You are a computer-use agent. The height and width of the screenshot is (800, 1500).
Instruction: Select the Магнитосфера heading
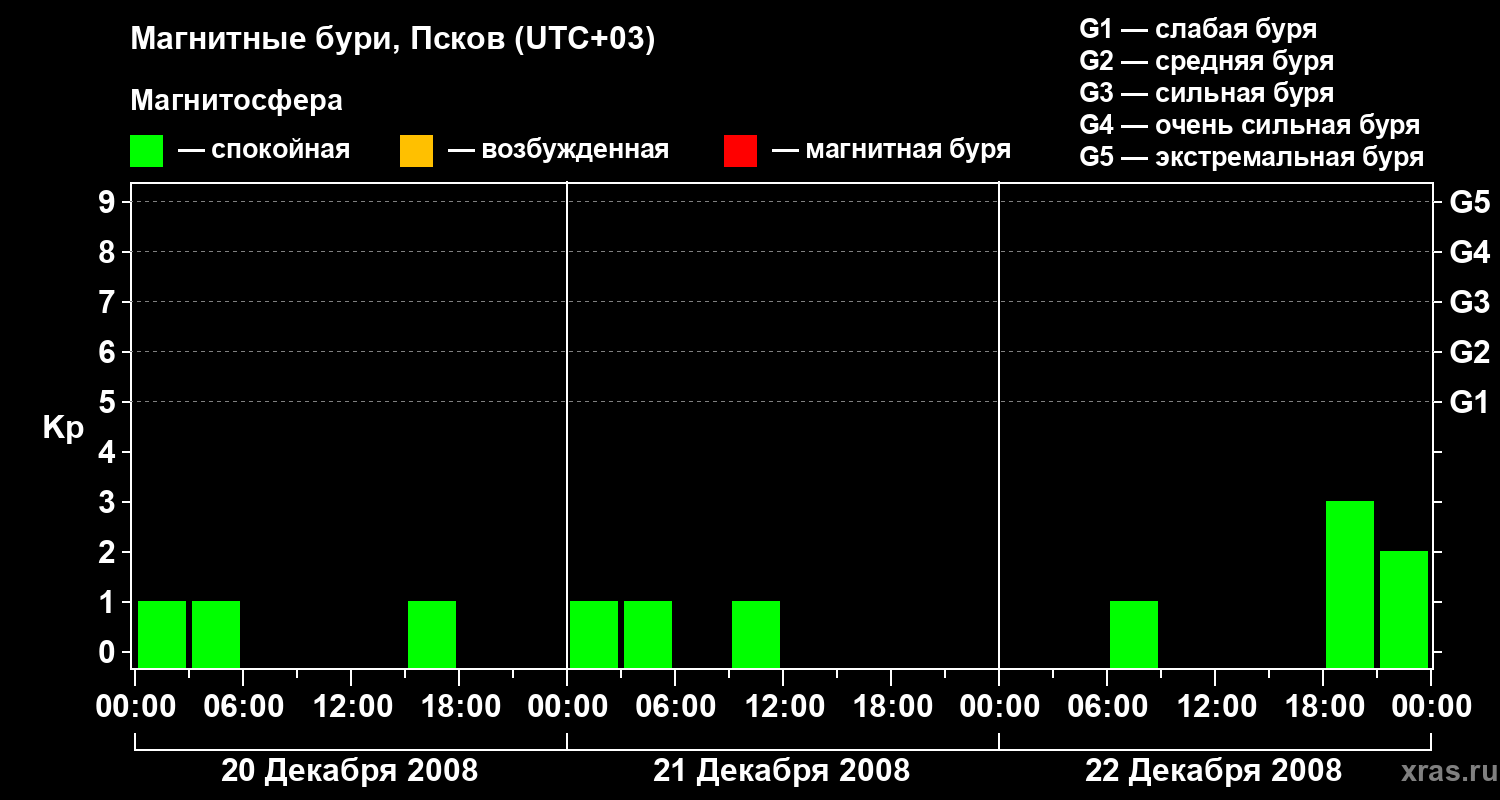tap(236, 101)
